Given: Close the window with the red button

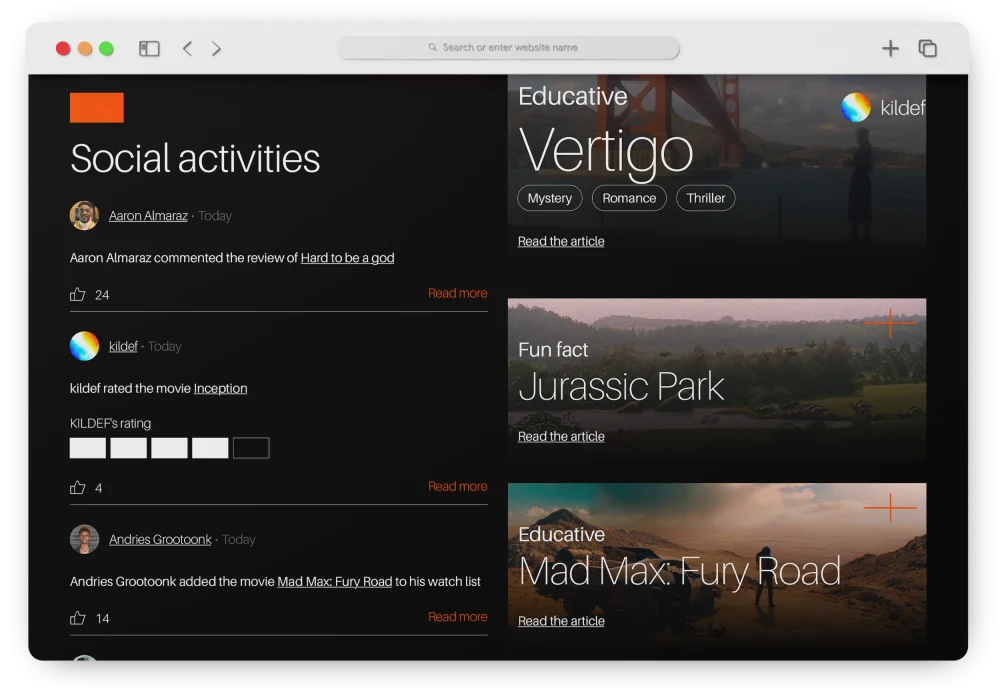Looking at the screenshot, I should 63,48.
